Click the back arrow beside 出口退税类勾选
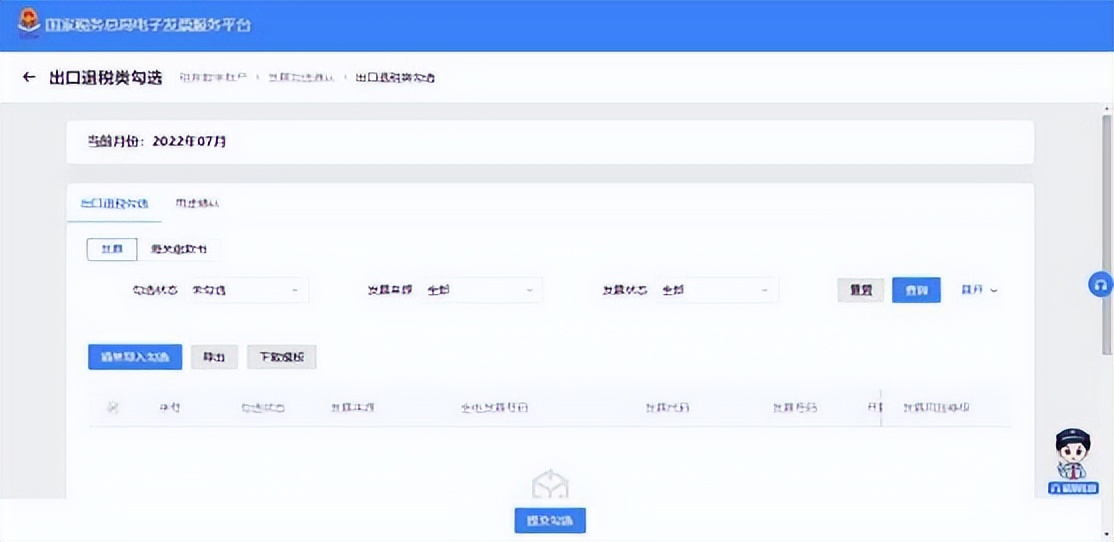This screenshot has width=1114, height=542. pyautogui.click(x=28, y=77)
